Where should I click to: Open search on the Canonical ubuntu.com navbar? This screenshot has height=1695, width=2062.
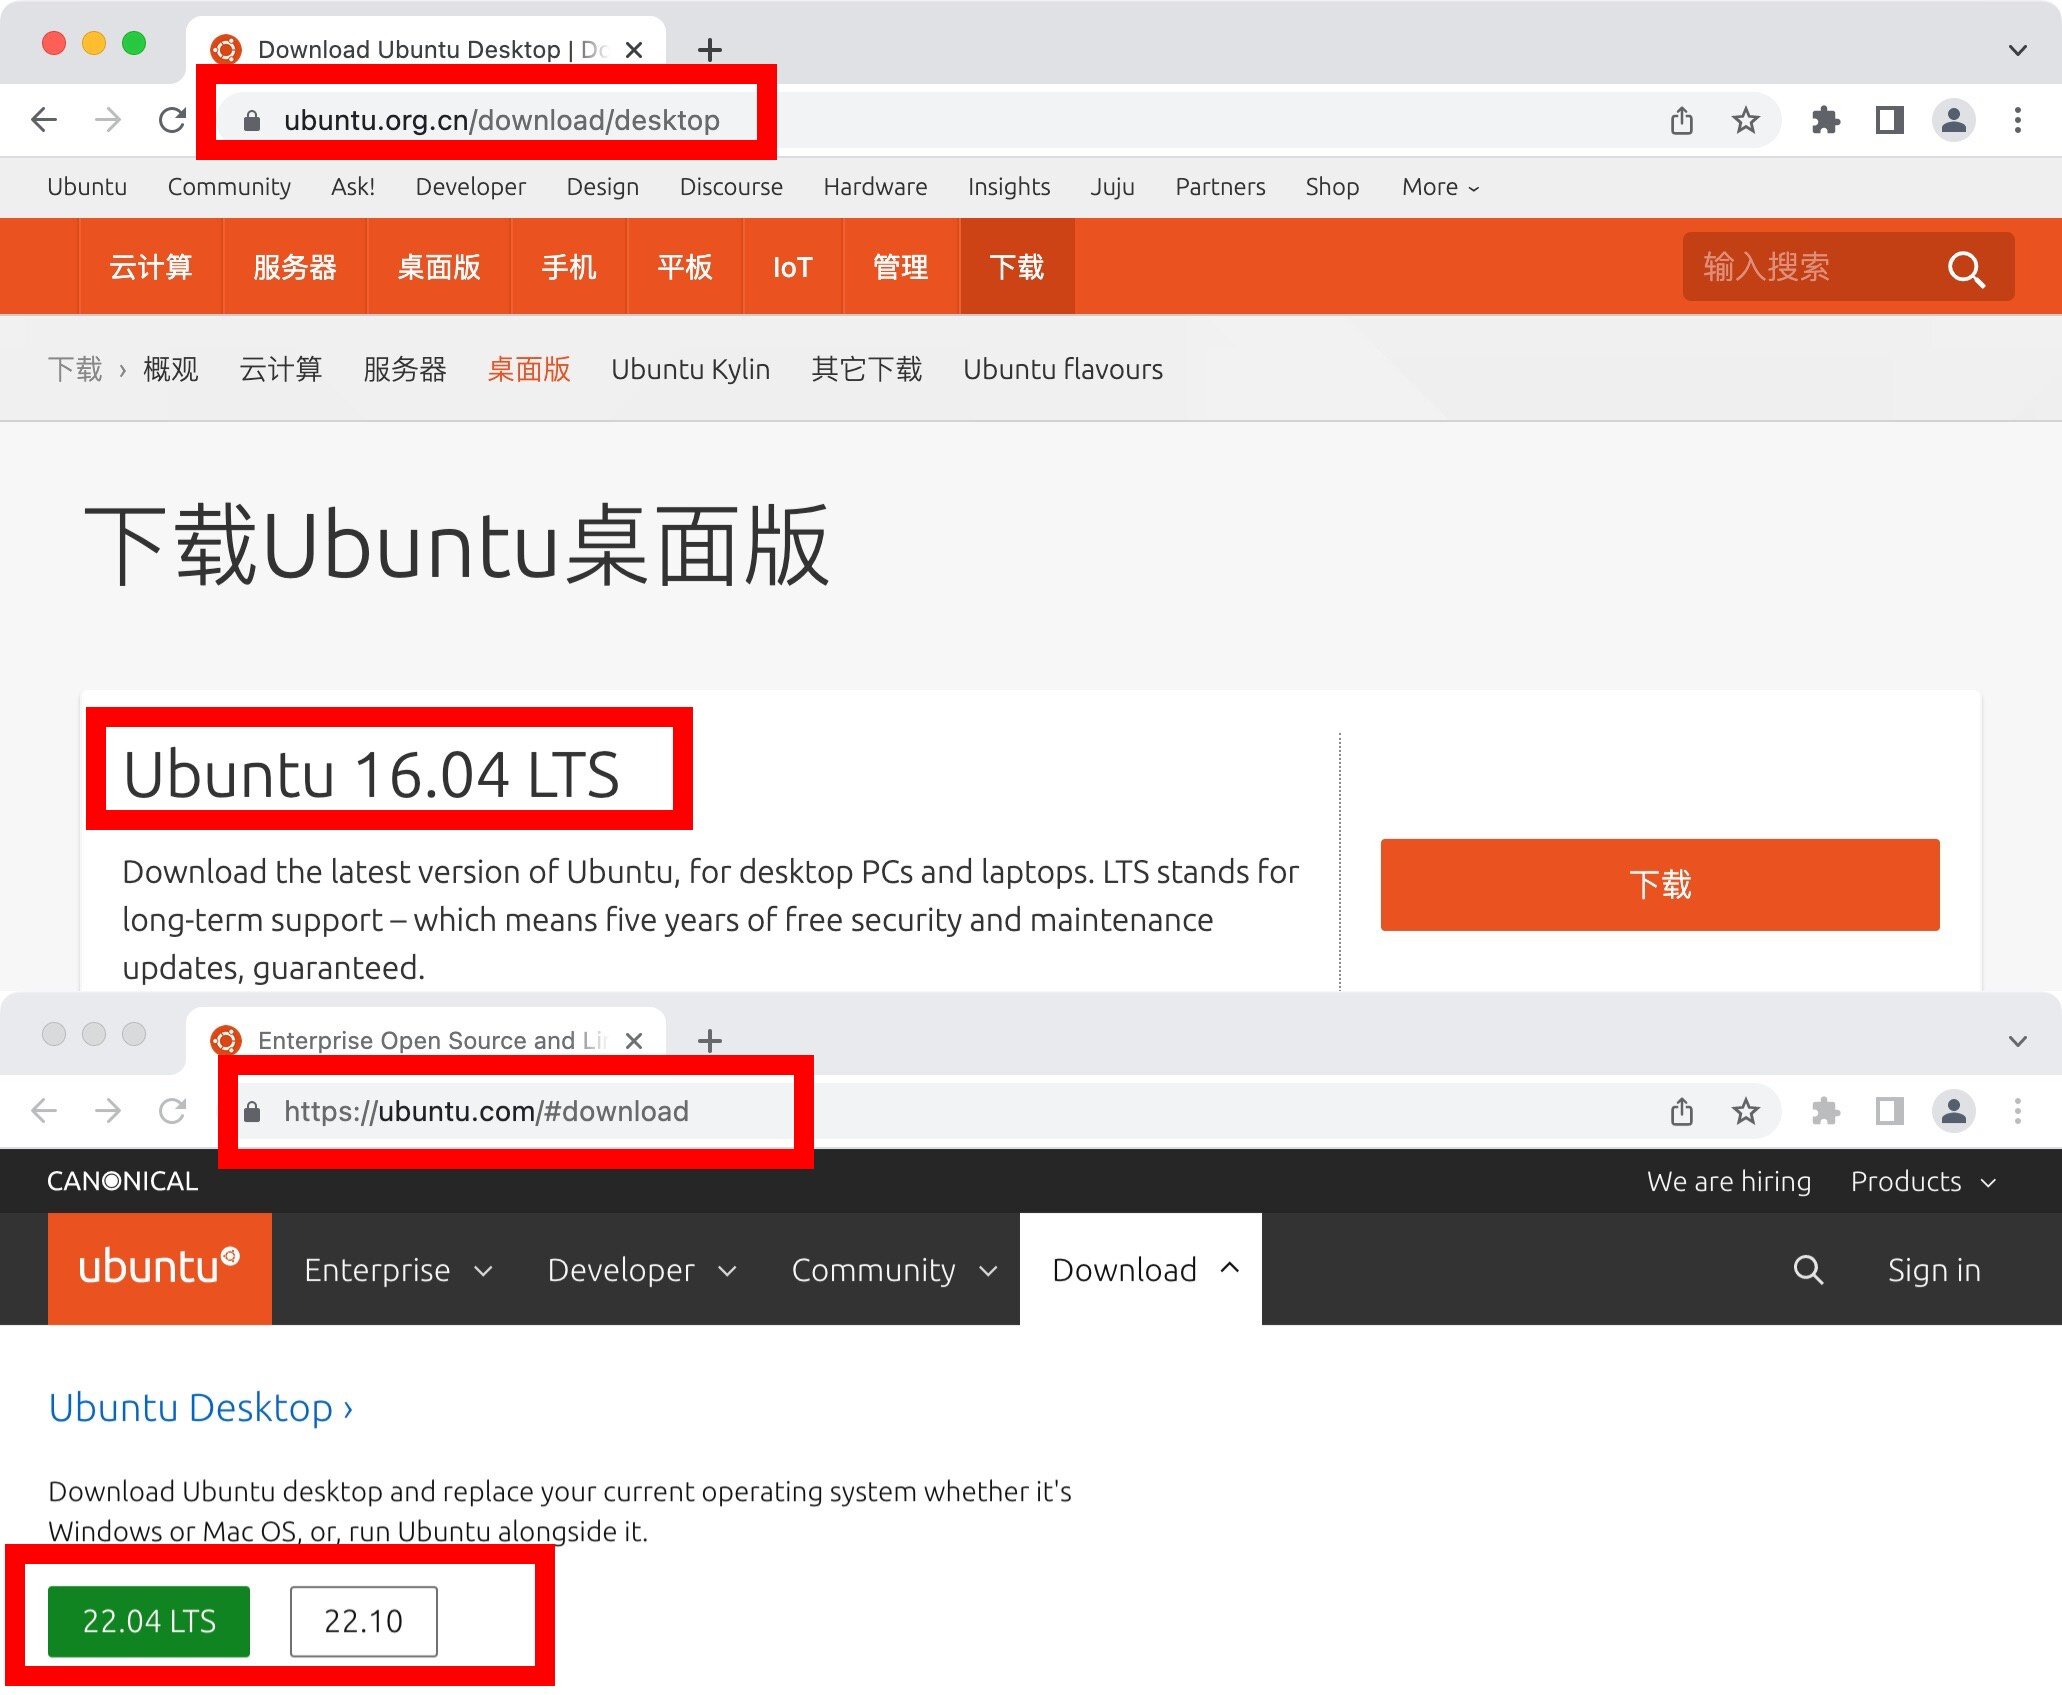1808,1269
